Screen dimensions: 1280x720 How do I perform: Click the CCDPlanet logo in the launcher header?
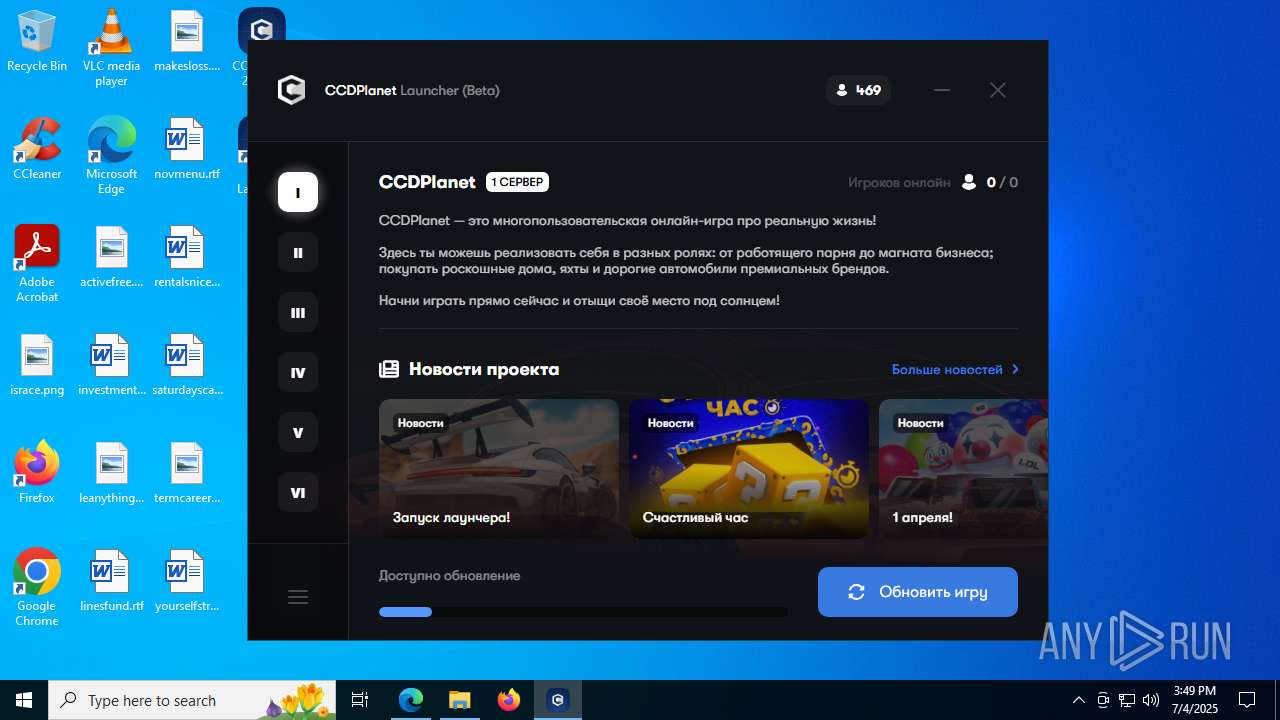click(291, 90)
